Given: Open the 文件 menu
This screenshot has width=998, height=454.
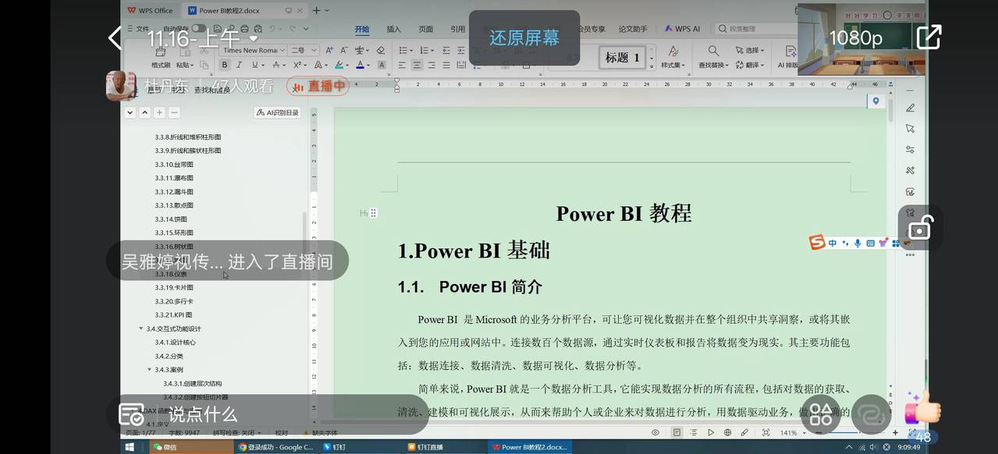Looking at the screenshot, I should [139, 29].
